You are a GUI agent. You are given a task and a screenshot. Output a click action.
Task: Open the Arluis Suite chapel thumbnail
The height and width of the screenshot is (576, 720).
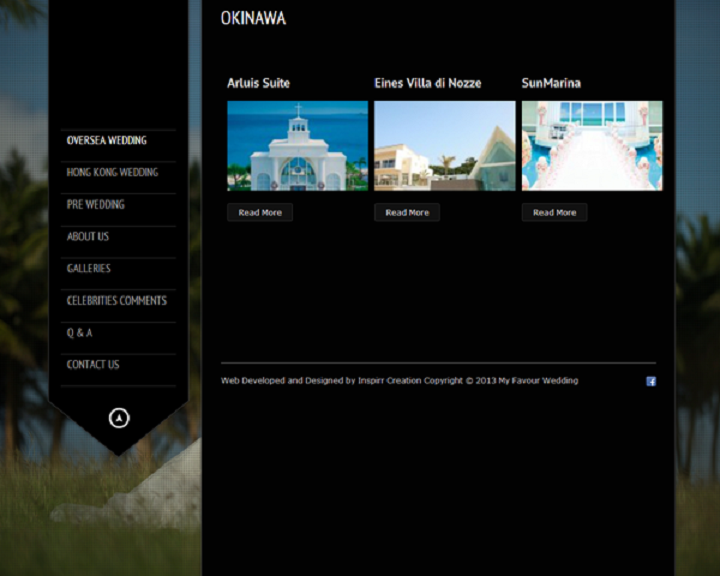pos(298,146)
